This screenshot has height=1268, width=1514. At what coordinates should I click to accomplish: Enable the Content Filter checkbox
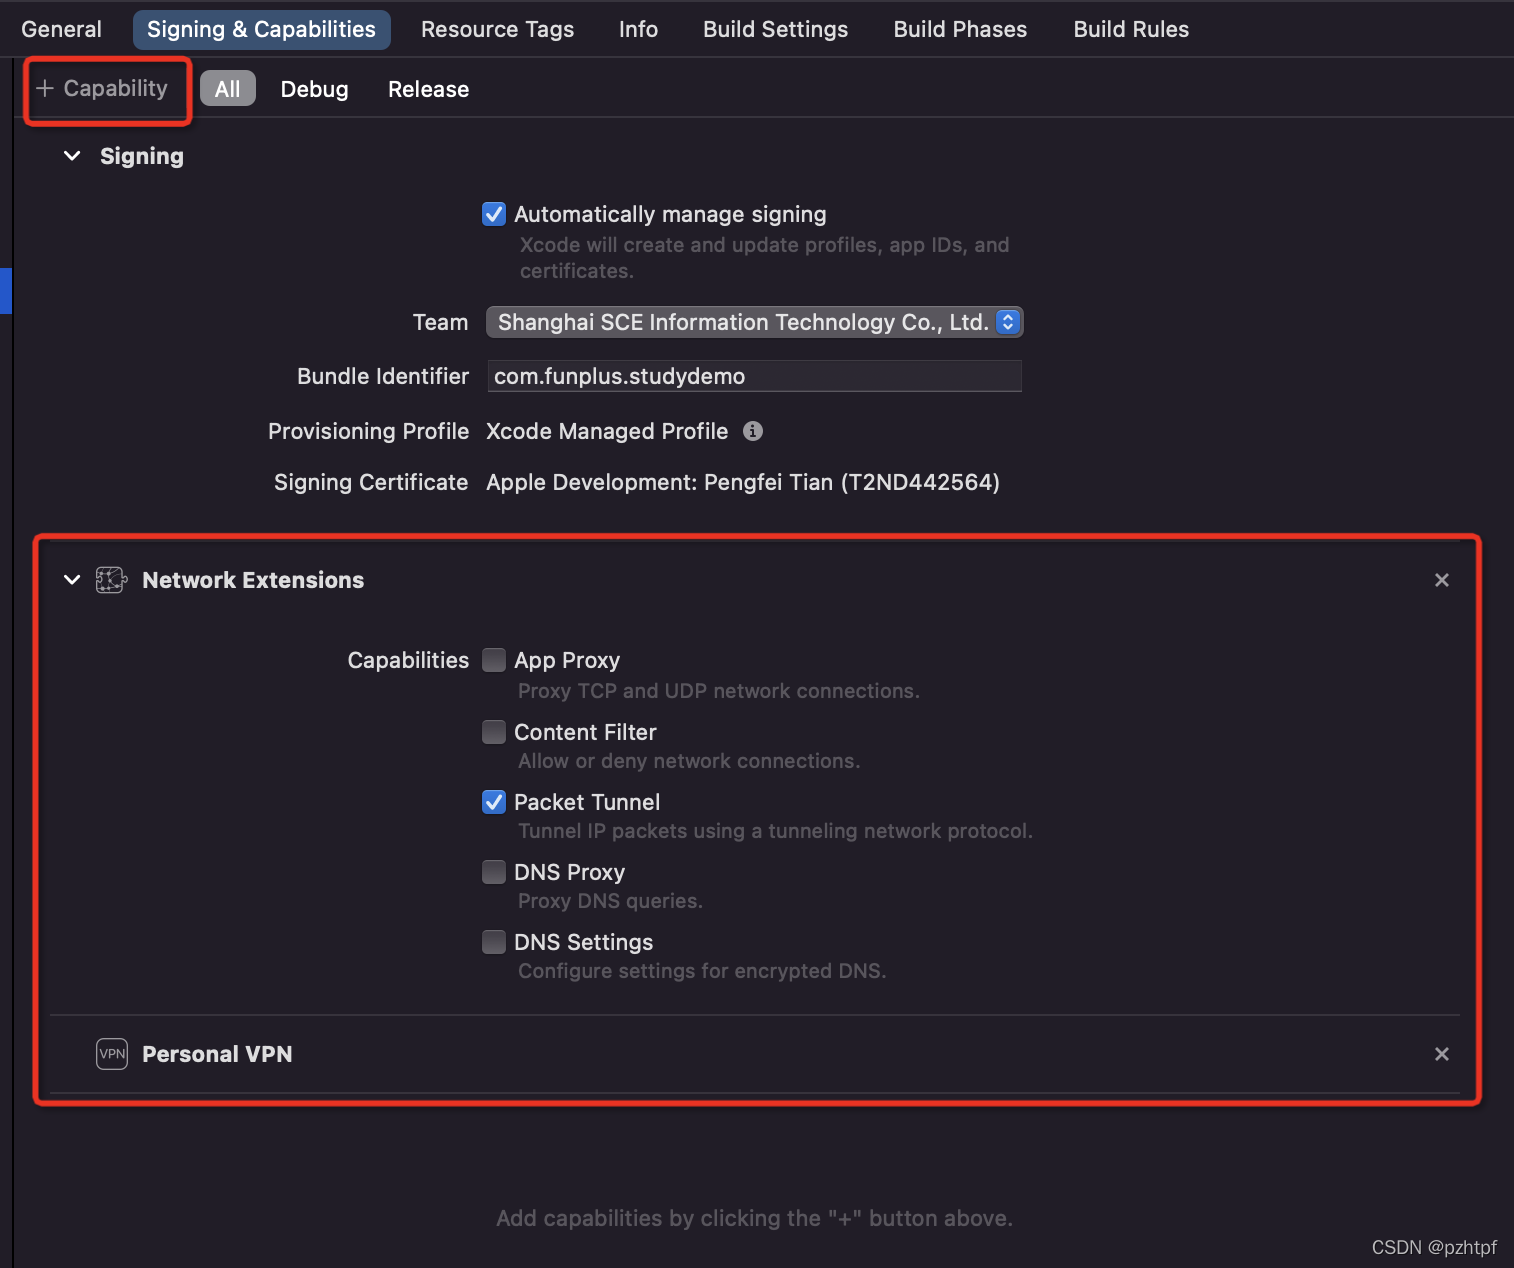[x=494, y=732]
